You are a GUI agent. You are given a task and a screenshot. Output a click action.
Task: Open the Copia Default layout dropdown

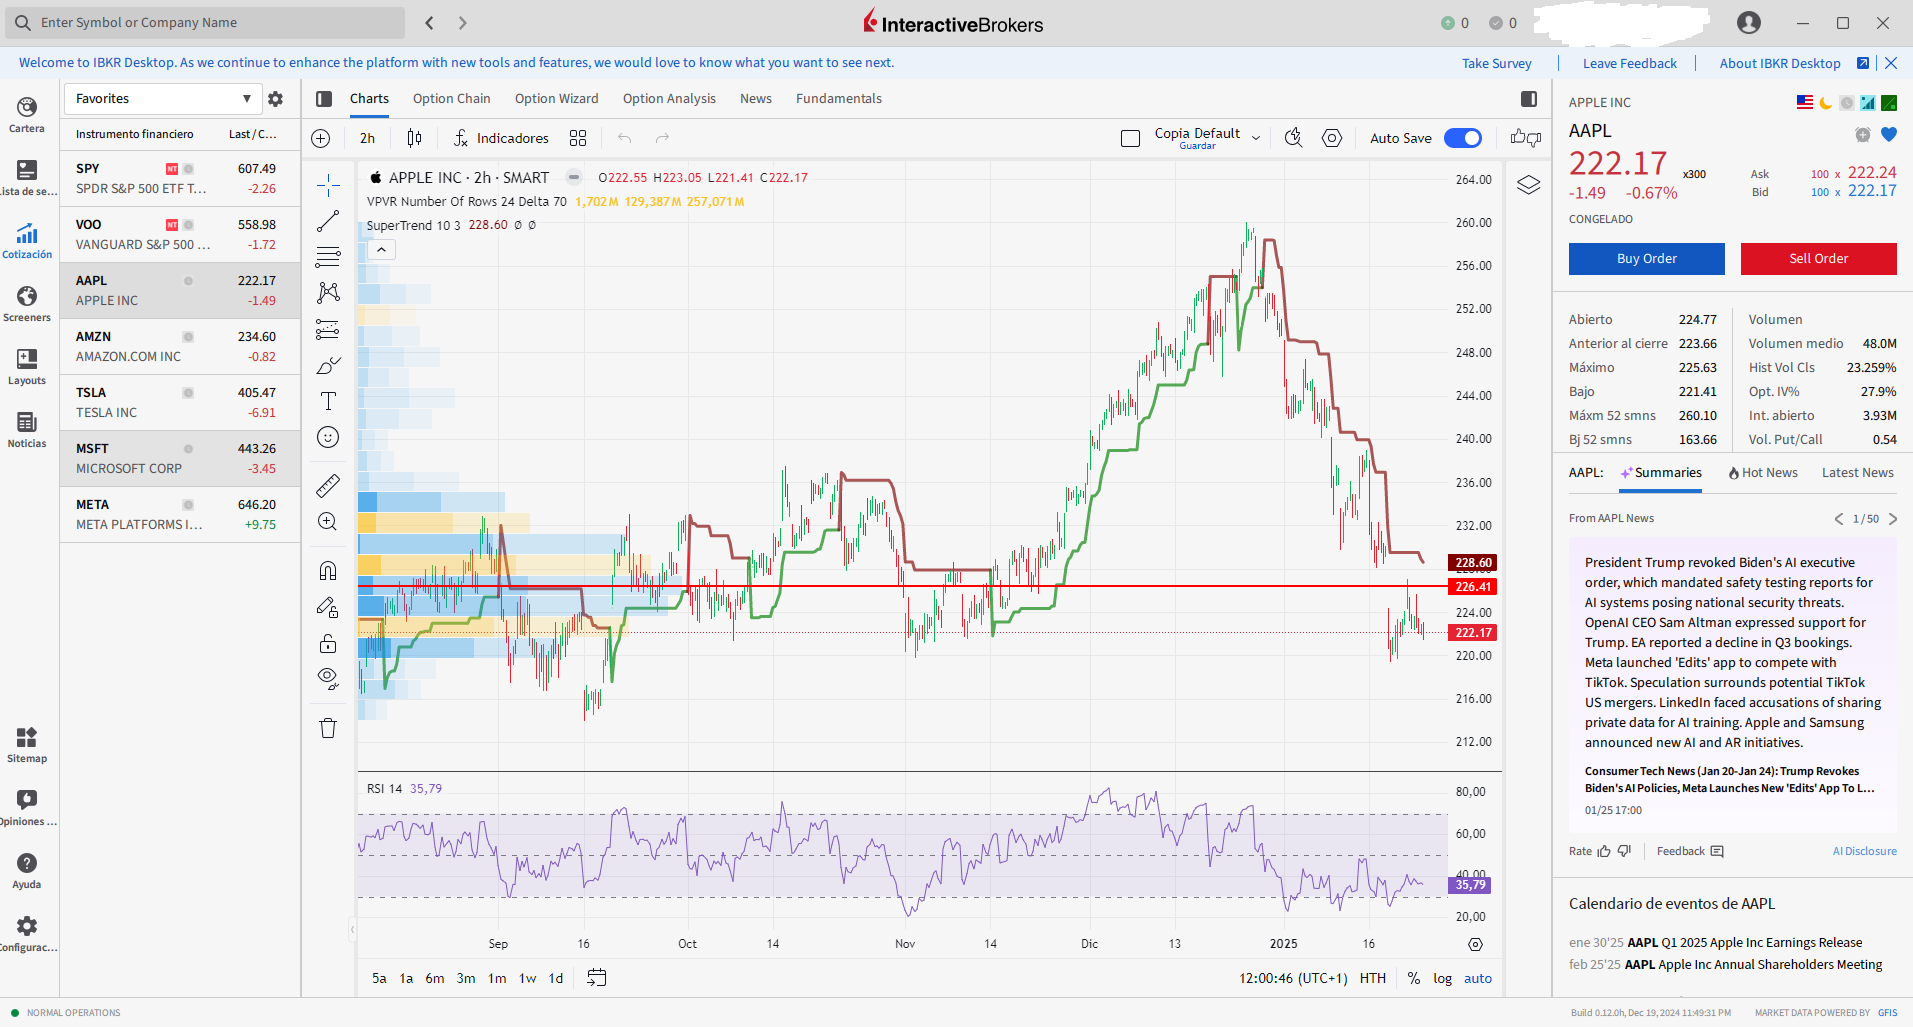(1256, 138)
